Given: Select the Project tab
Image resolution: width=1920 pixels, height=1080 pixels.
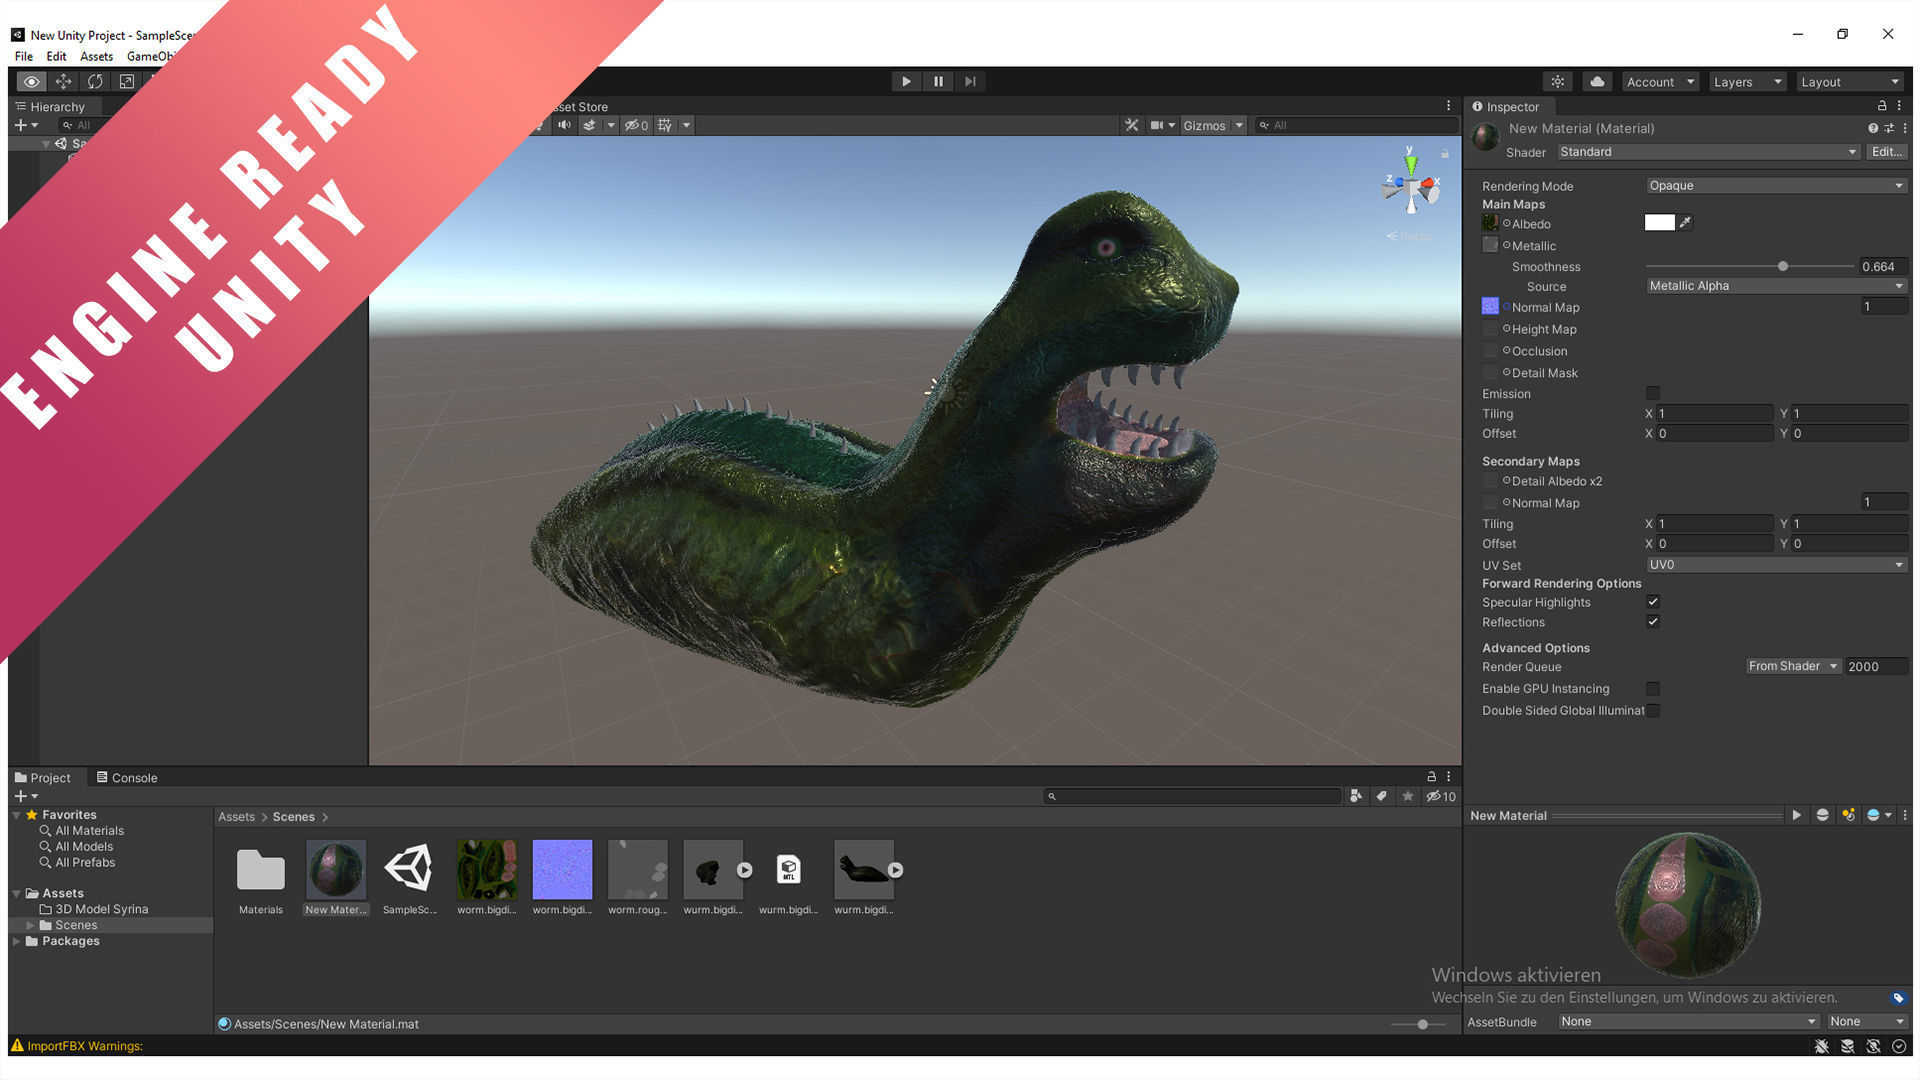Looking at the screenshot, I should click(x=43, y=777).
